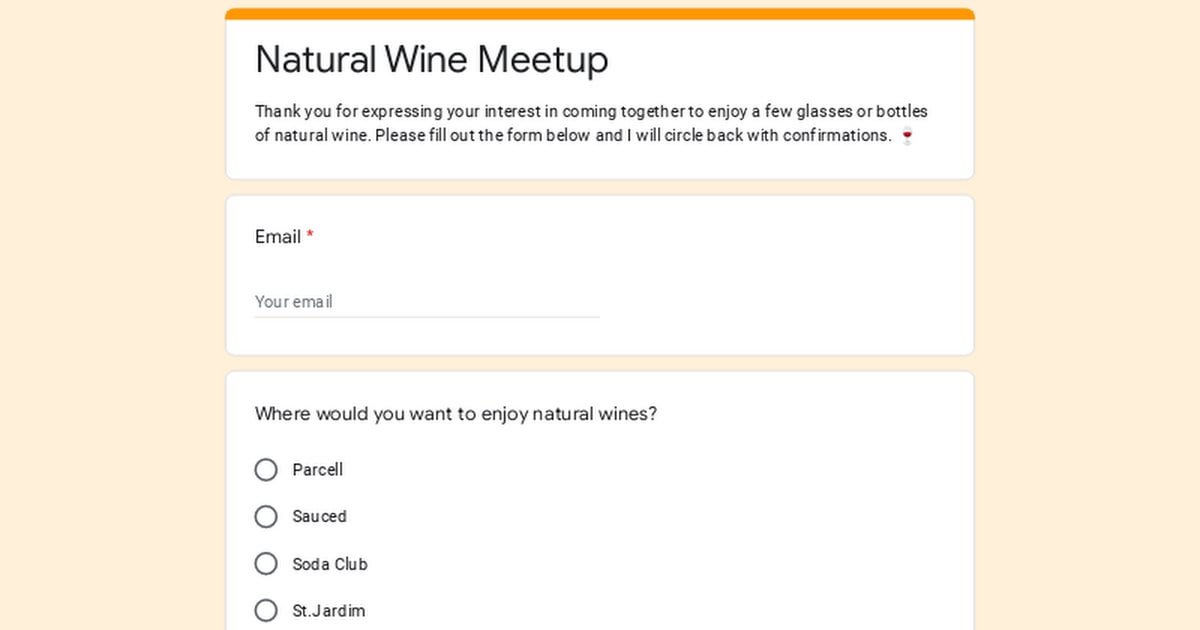Click the Soda Club label text
Viewport: 1200px width, 630px height.
[x=329, y=564]
